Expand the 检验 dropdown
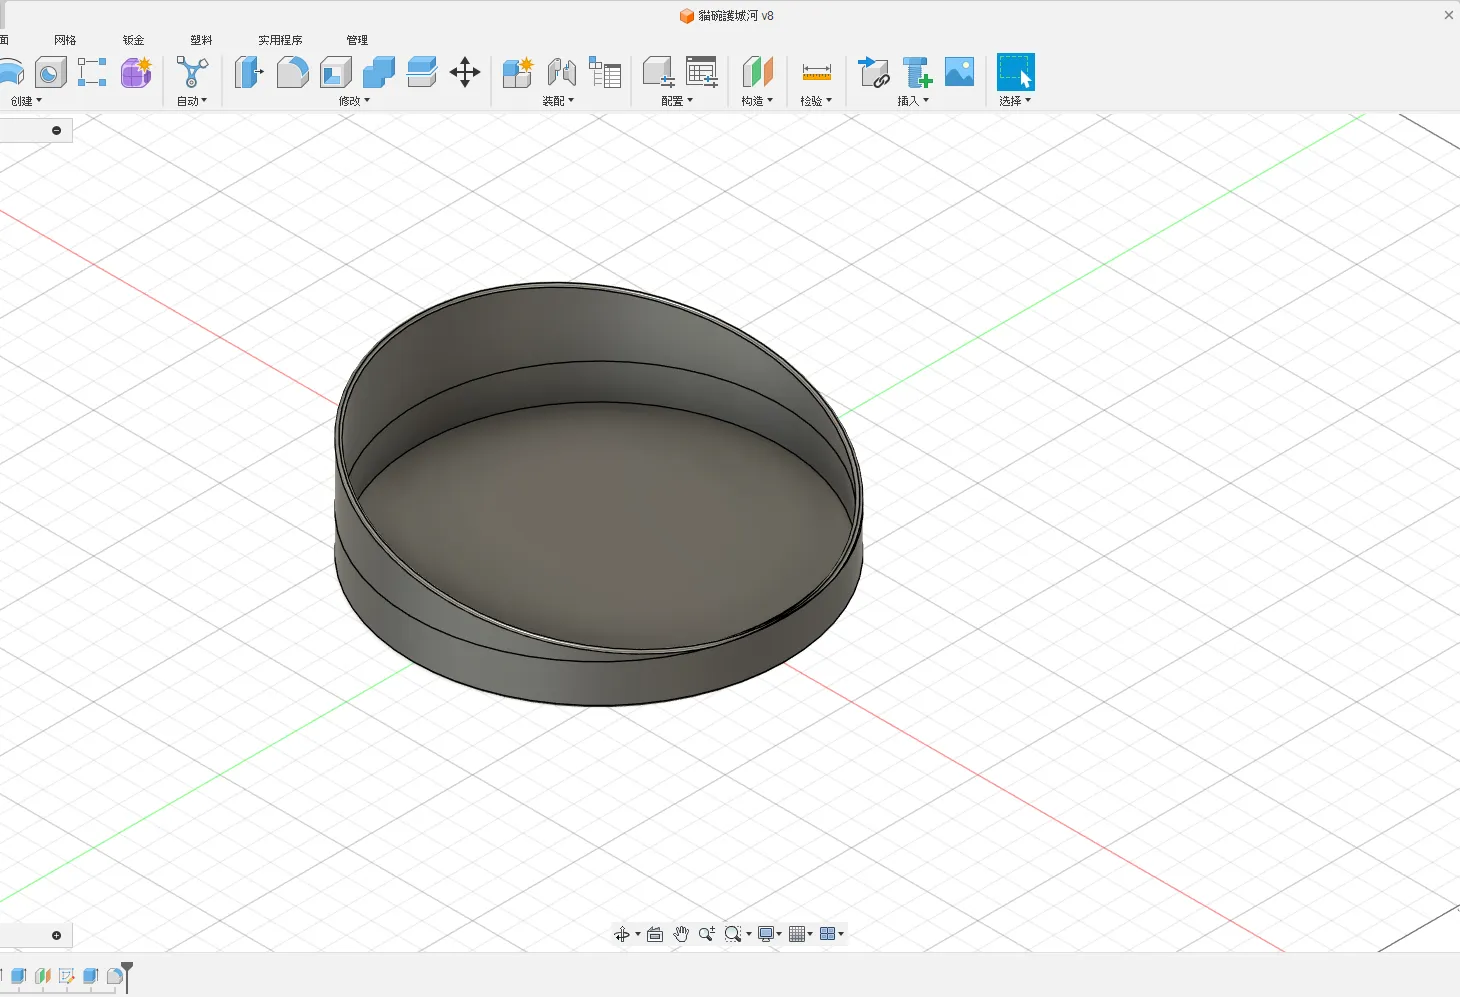Screen dimensions: 1460x997 816,101
